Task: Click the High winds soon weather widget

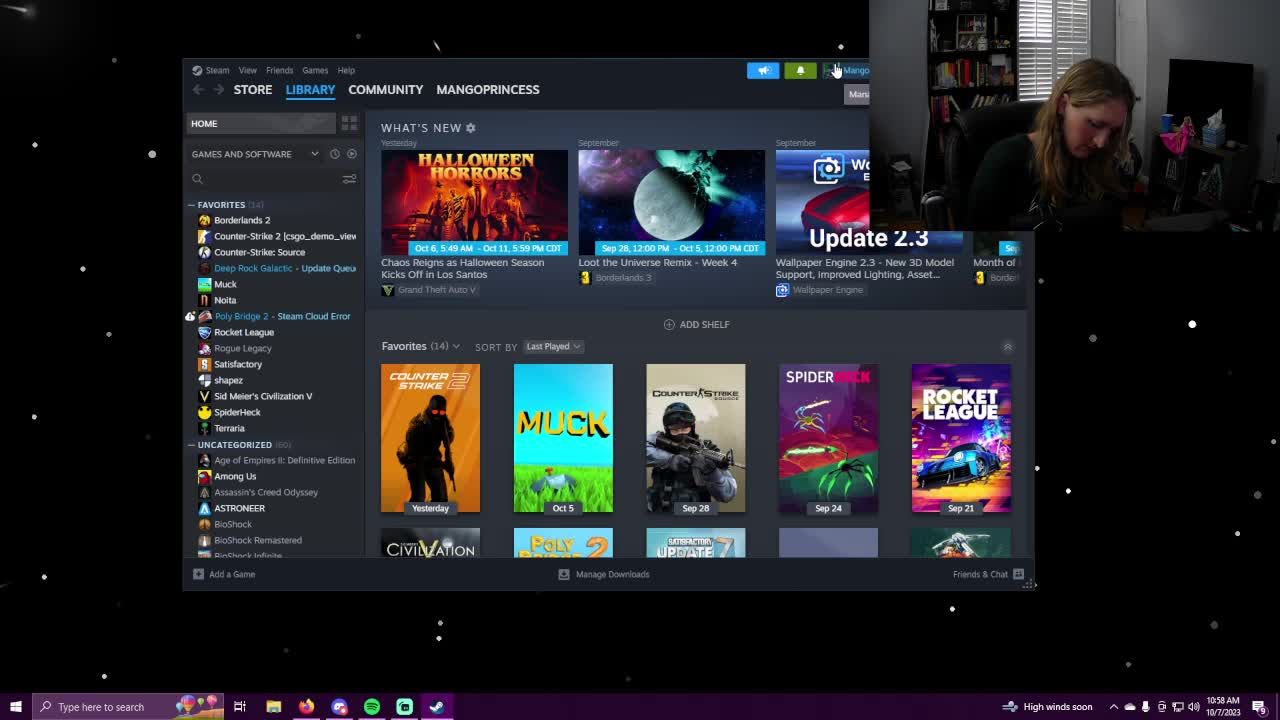Action: coord(1048,707)
